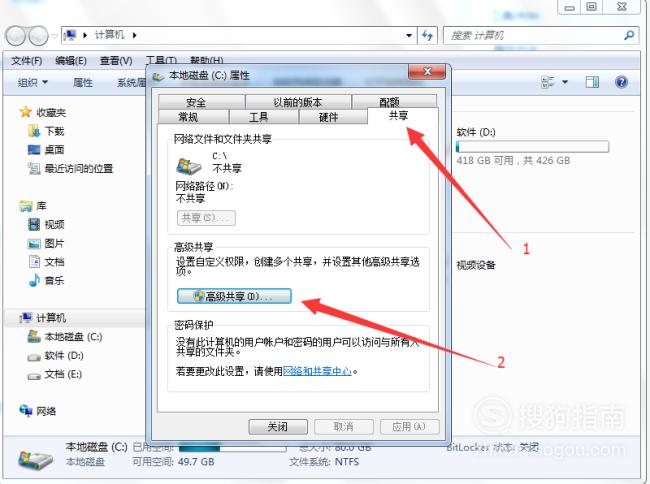Toggle the preview pane icon
The height and width of the screenshot is (484, 650).
tap(592, 82)
